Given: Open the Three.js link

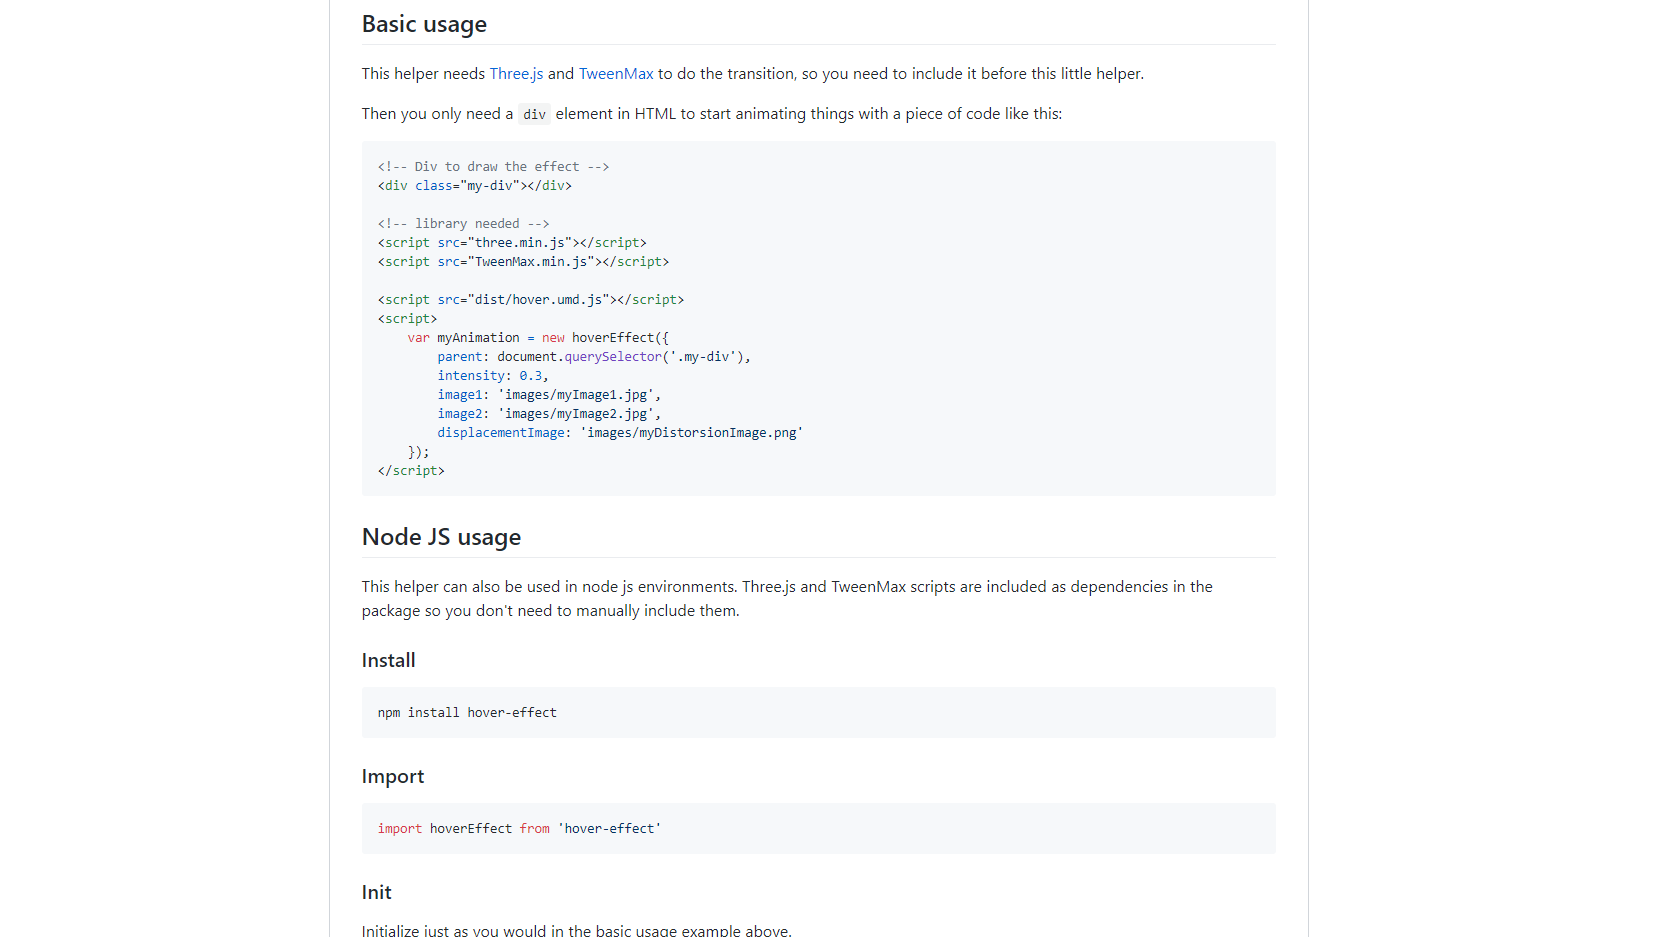Looking at the screenshot, I should point(516,74).
